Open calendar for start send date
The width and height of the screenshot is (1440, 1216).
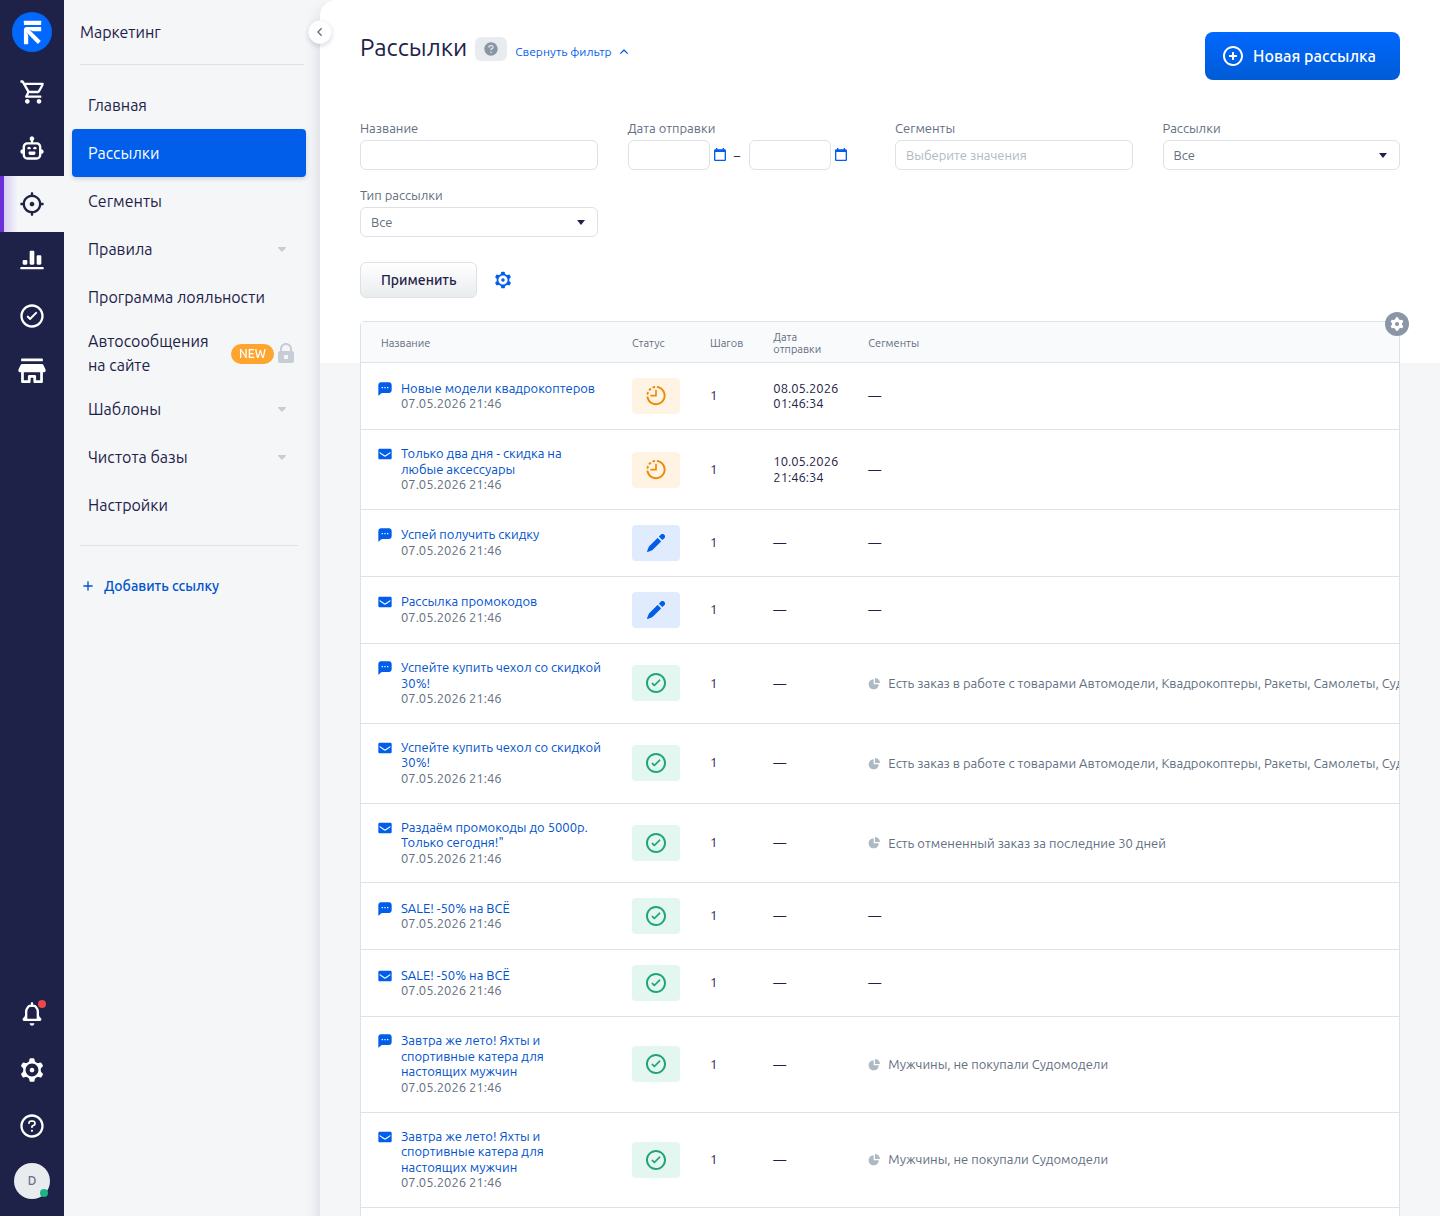click(x=720, y=155)
